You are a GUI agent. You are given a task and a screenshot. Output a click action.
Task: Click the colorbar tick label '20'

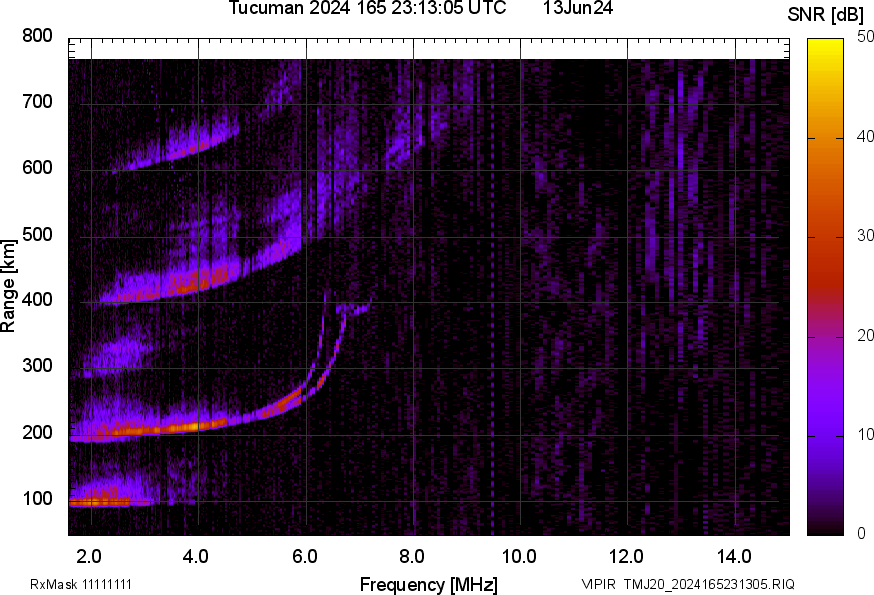click(x=865, y=335)
